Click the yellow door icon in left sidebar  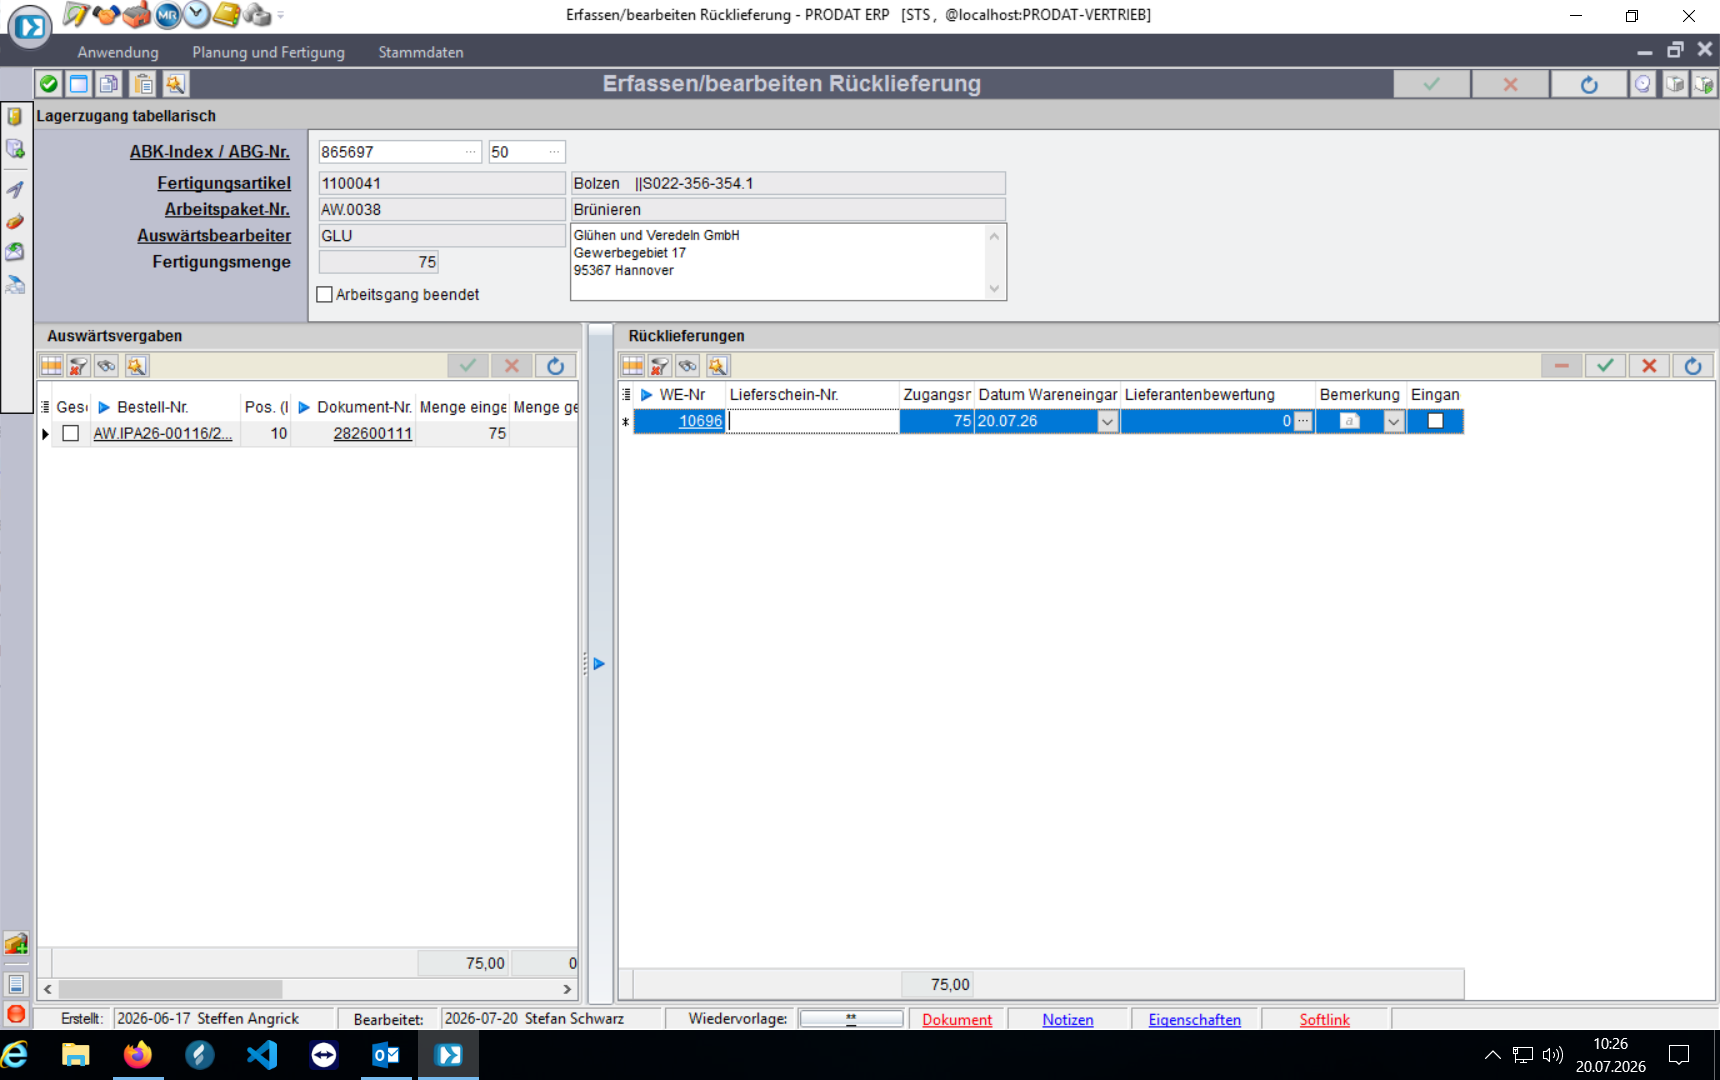[x=15, y=116]
